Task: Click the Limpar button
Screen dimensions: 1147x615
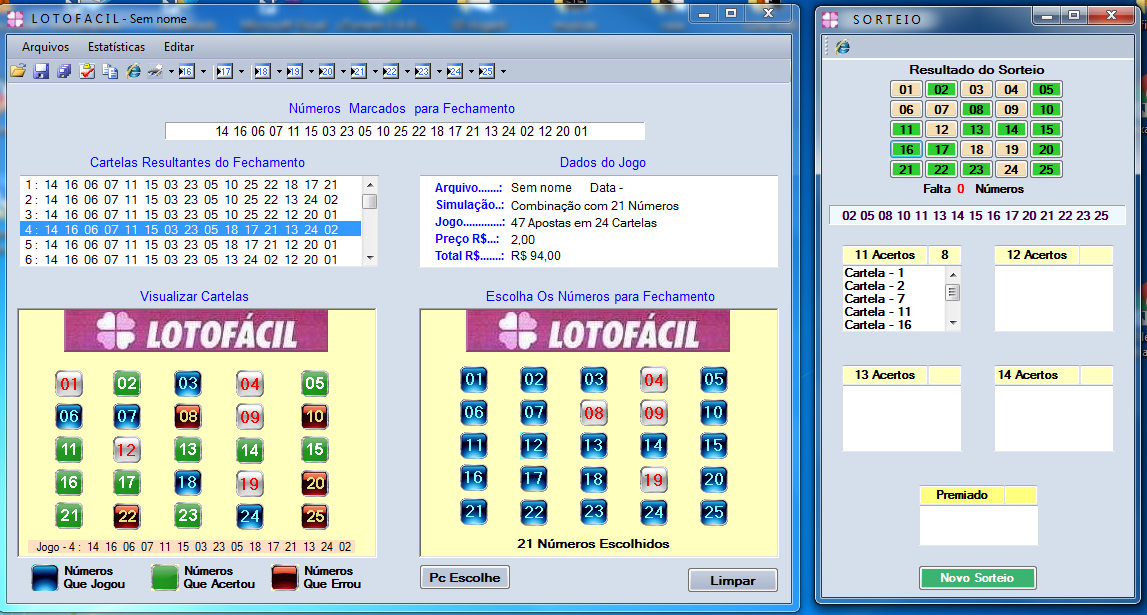Action: [x=732, y=581]
